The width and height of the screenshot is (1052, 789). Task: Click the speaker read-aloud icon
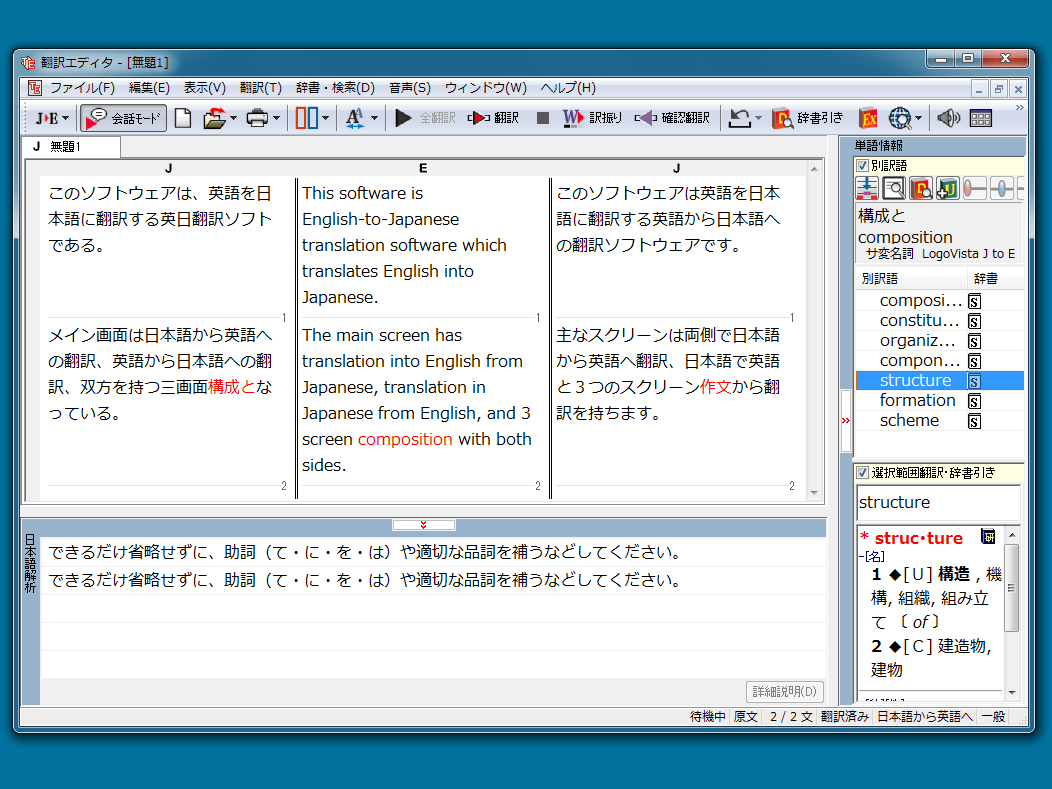(949, 118)
